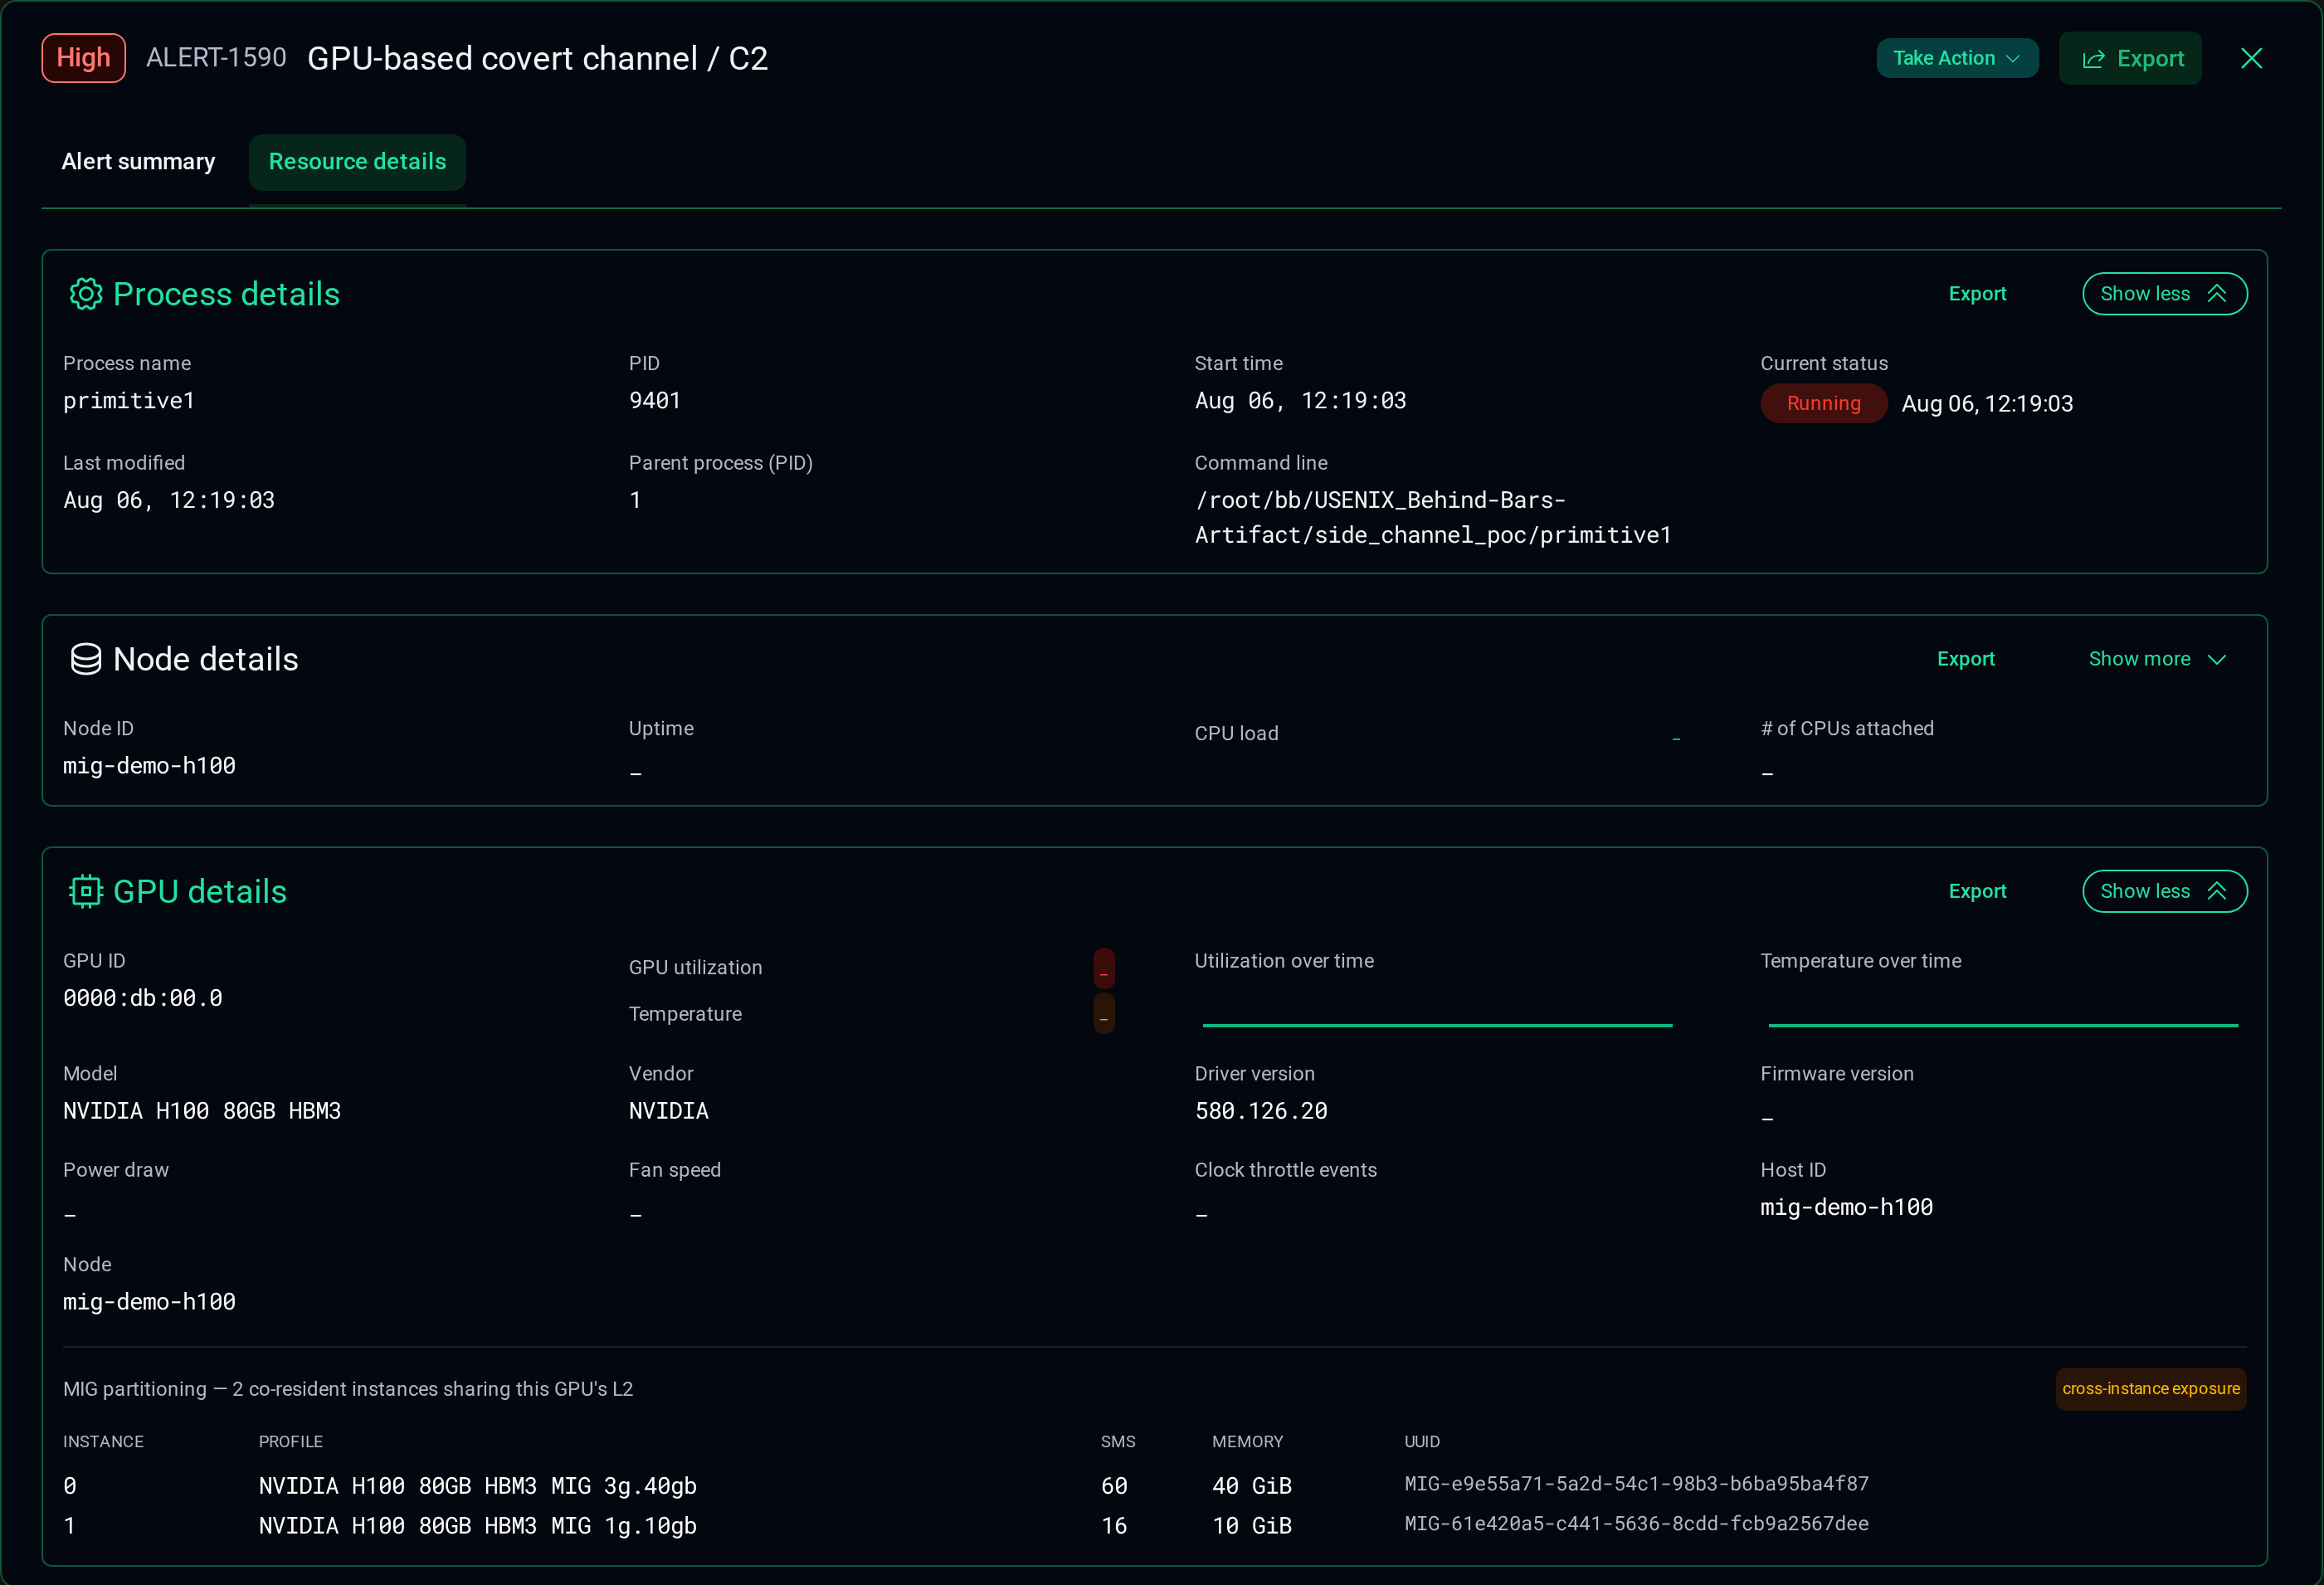Click the Node value under GPU details
2324x1585 pixels.
[x=149, y=1302]
